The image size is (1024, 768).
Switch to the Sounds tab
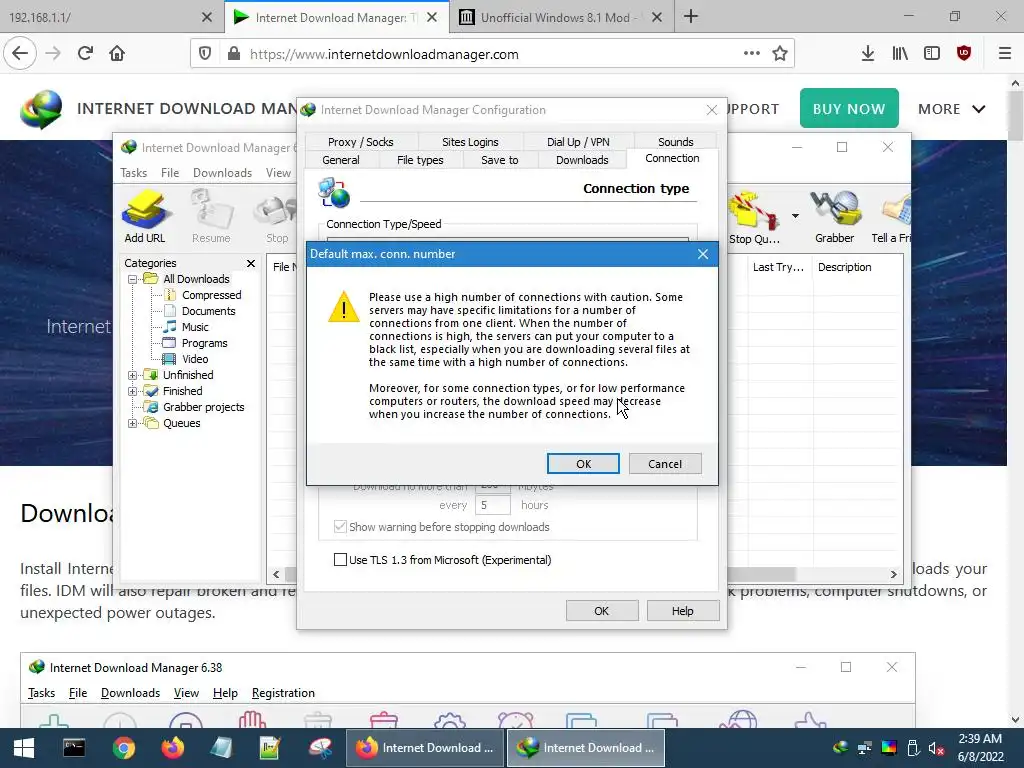[675, 142]
